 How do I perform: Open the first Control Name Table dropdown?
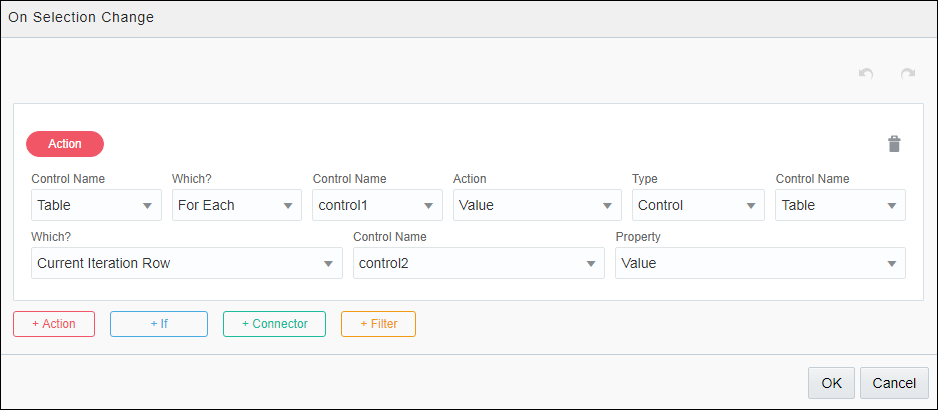click(96, 205)
